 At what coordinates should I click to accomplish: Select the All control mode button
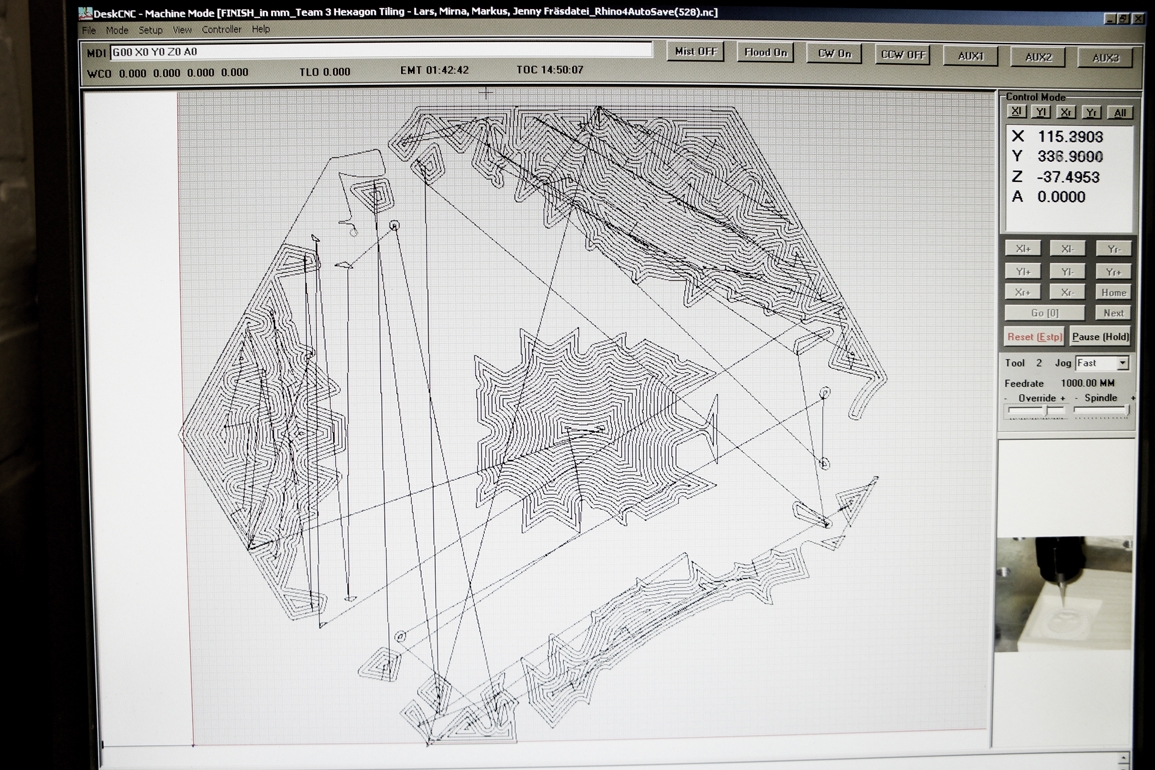(1120, 113)
